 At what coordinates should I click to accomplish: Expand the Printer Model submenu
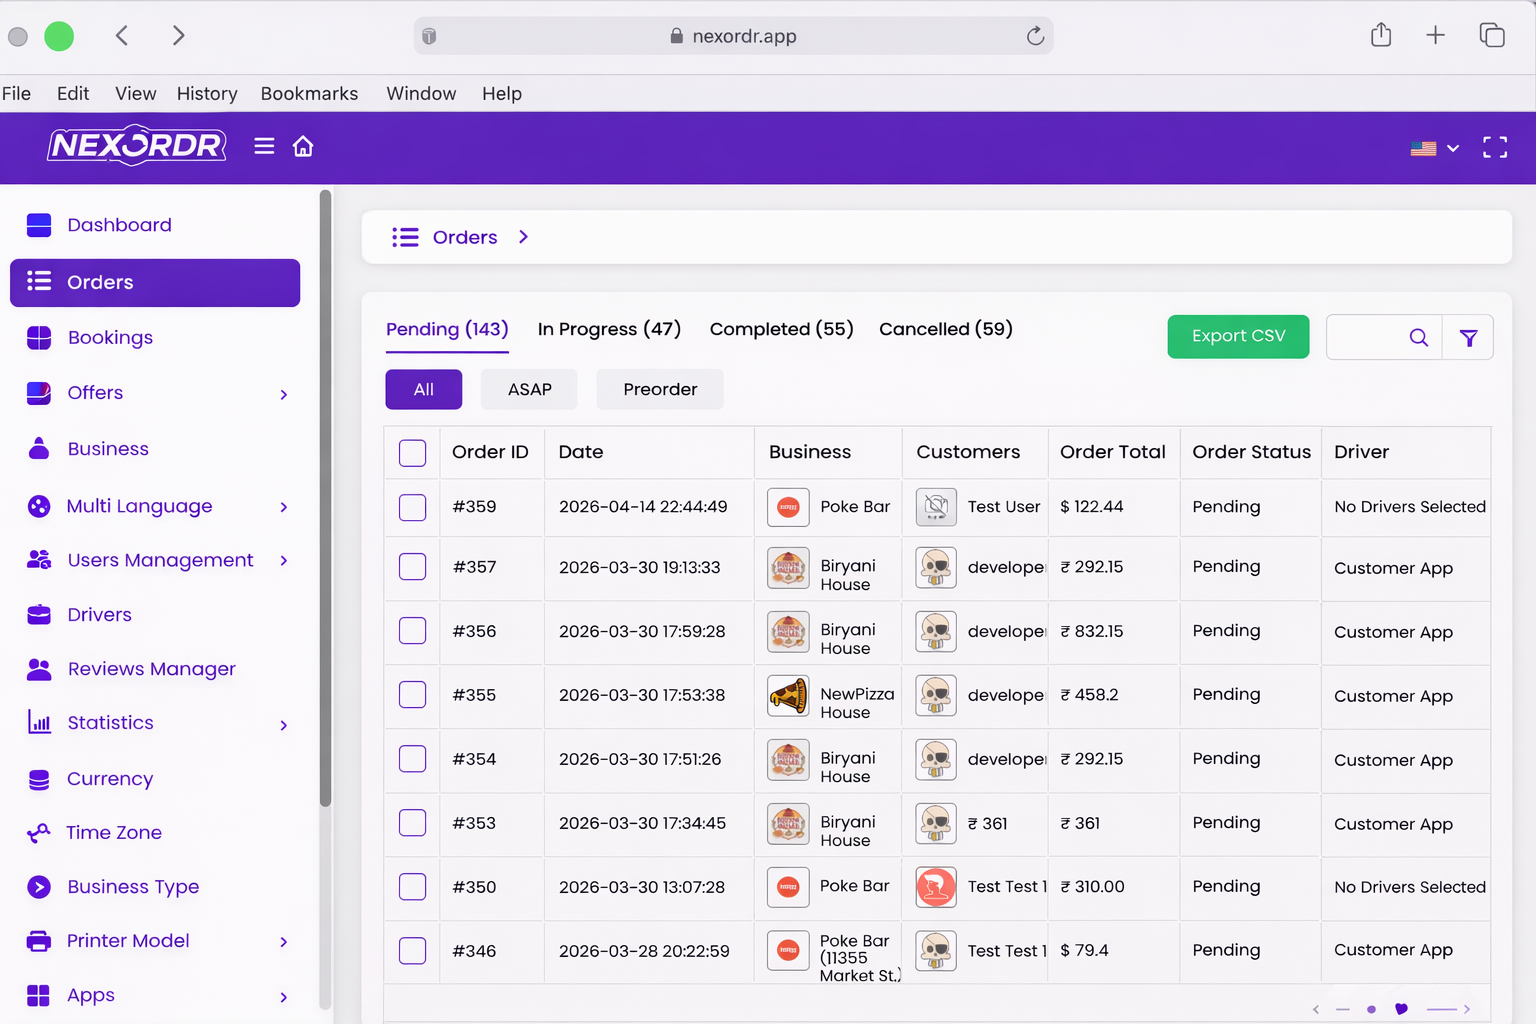coord(284,942)
